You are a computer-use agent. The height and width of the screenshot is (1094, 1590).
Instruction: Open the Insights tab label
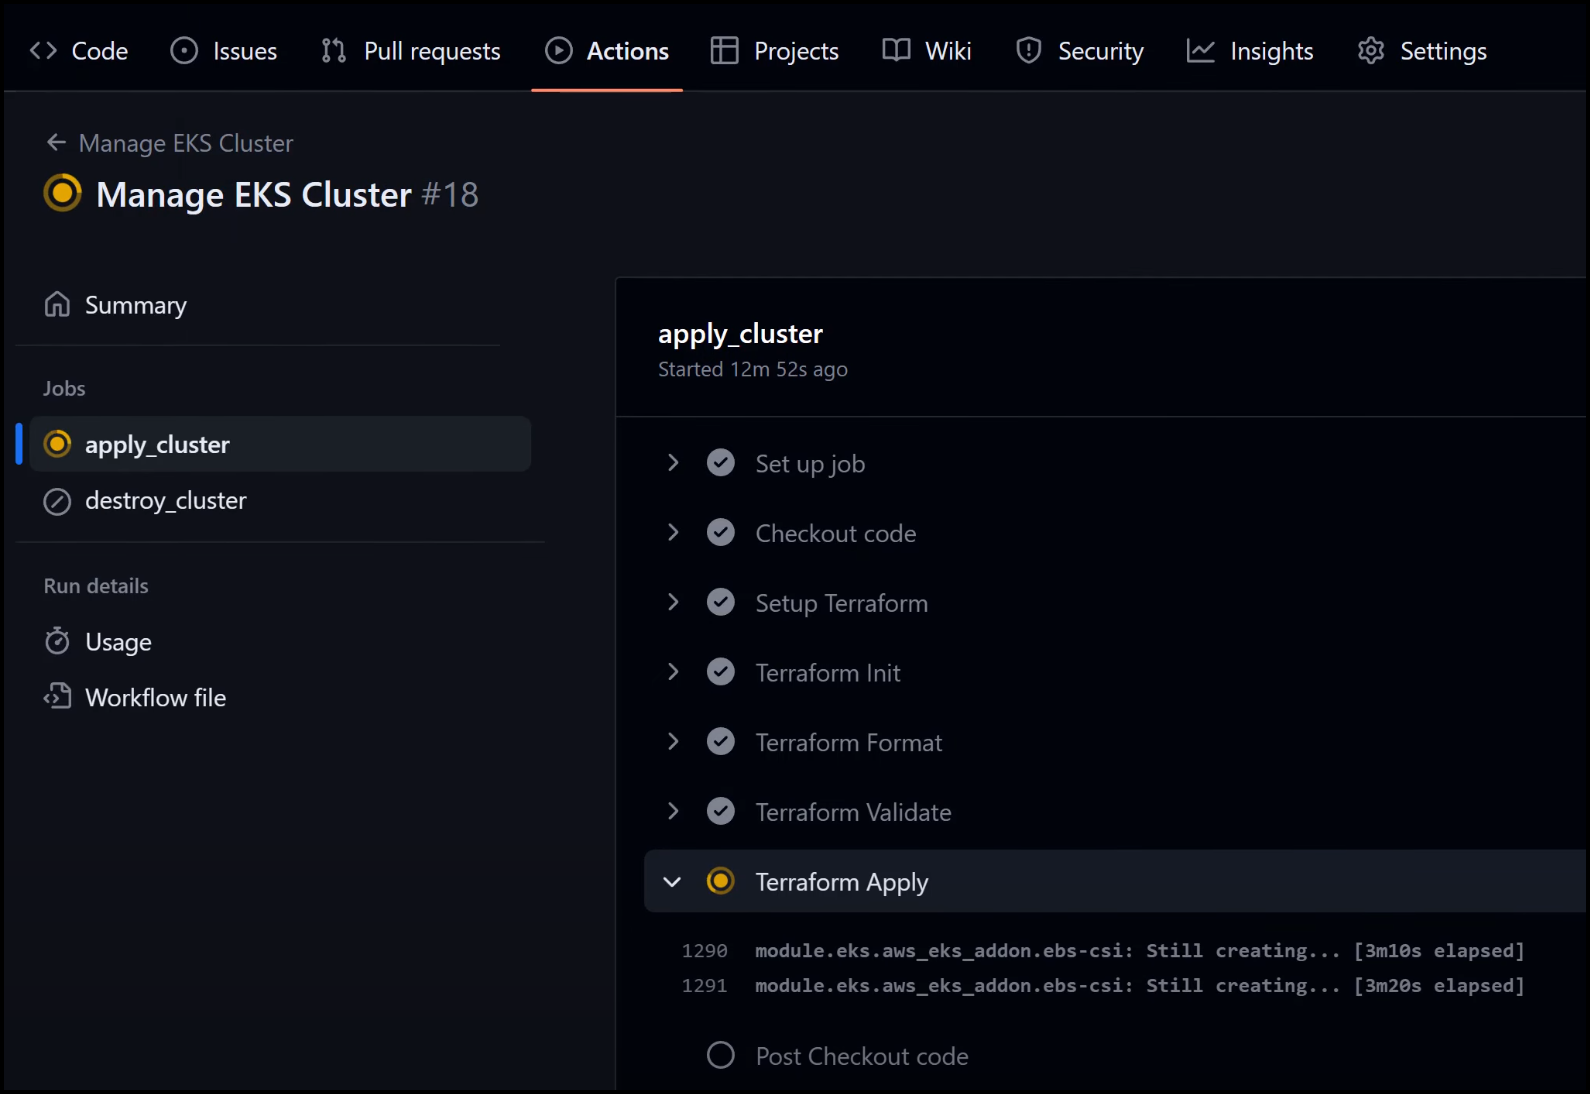tap(1272, 51)
